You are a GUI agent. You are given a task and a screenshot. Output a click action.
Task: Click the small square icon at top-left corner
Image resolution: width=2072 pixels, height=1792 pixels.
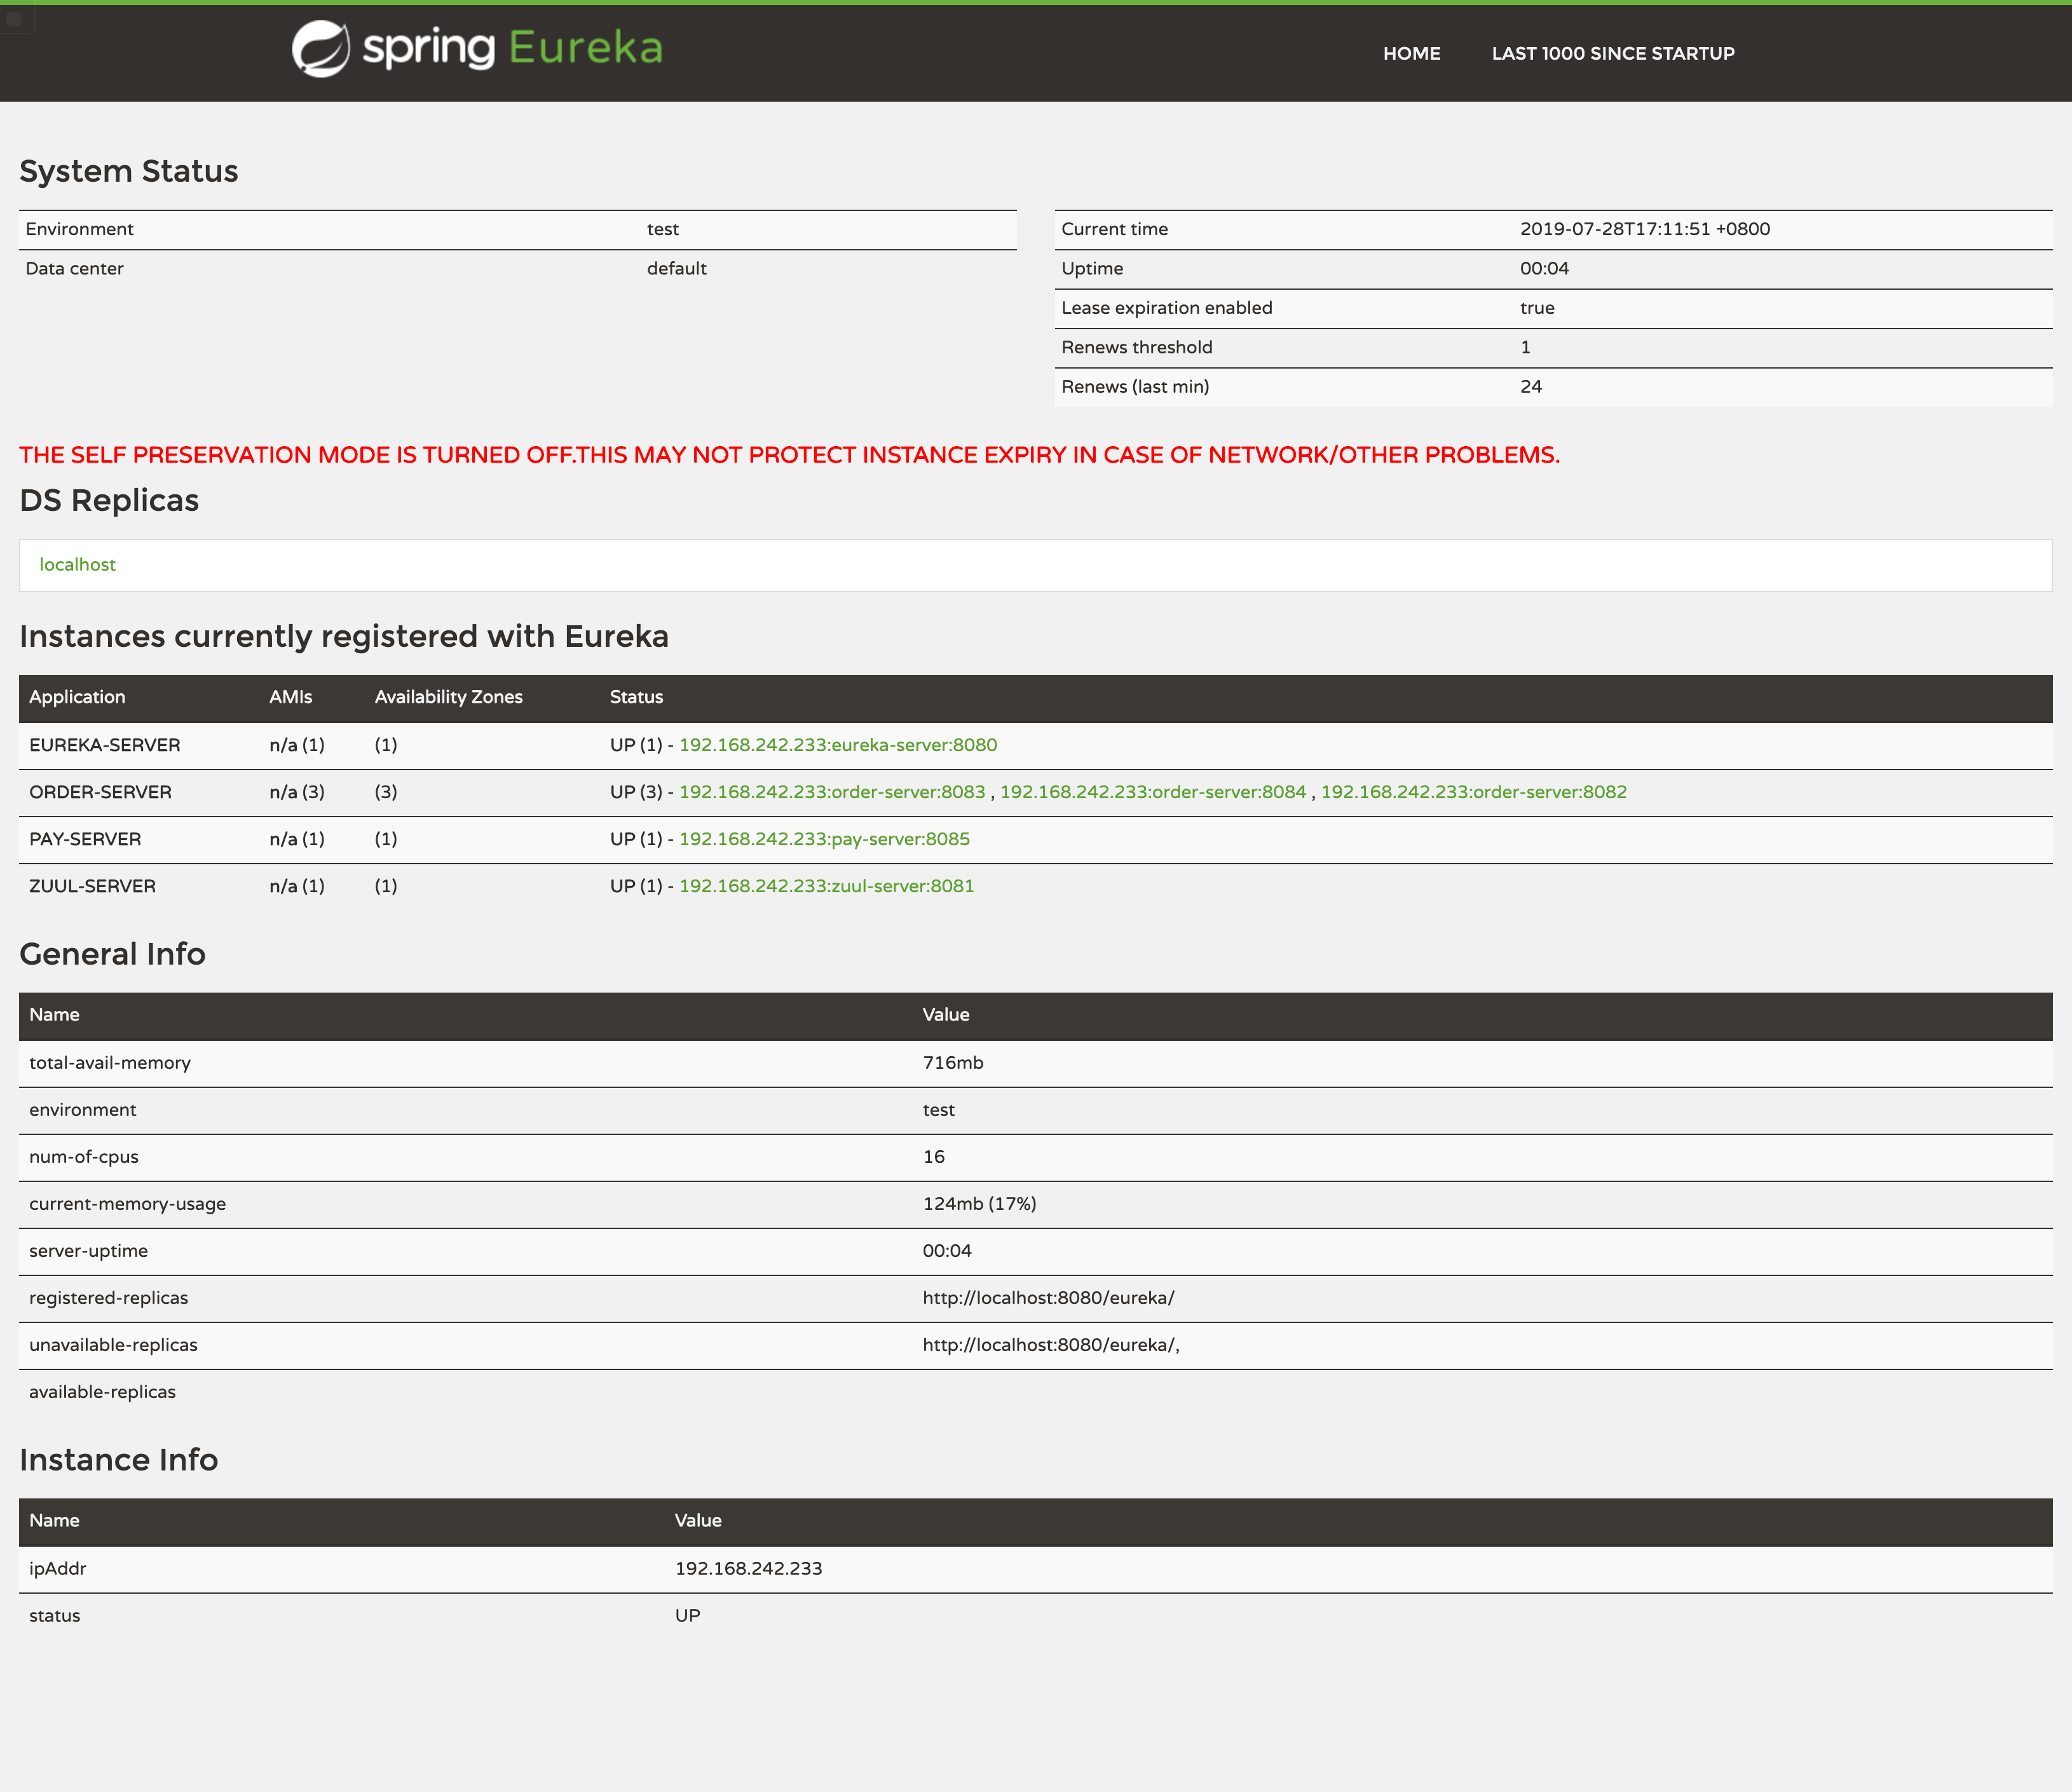point(14,19)
